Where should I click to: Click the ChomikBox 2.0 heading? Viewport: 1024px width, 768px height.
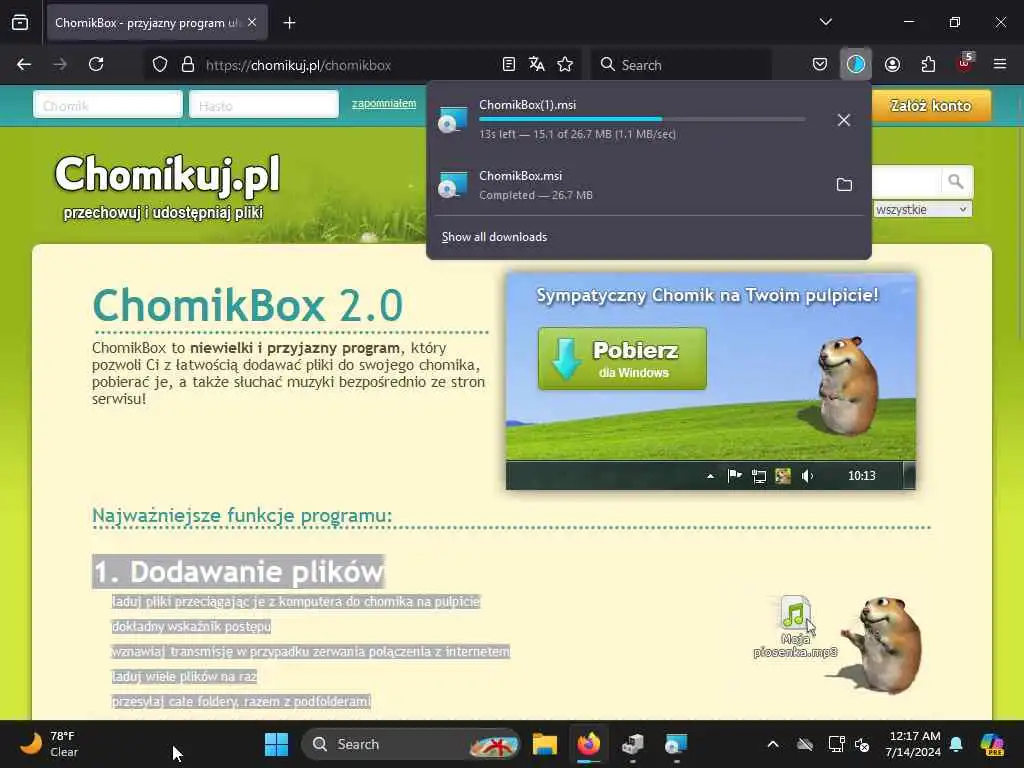tap(248, 305)
